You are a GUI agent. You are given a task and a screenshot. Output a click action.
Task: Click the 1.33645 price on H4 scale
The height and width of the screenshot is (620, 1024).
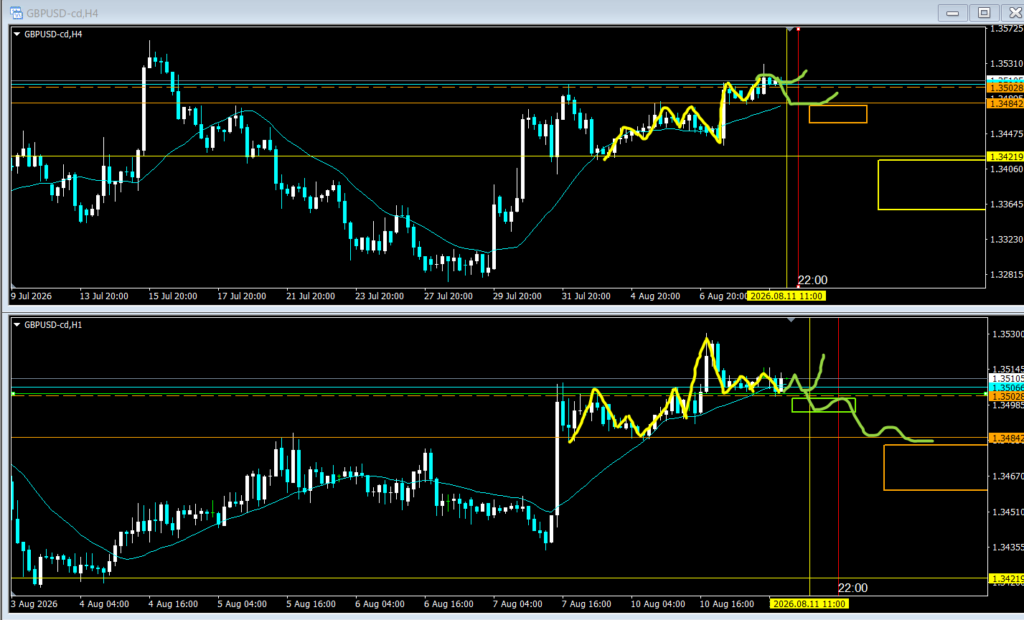[1006, 204]
